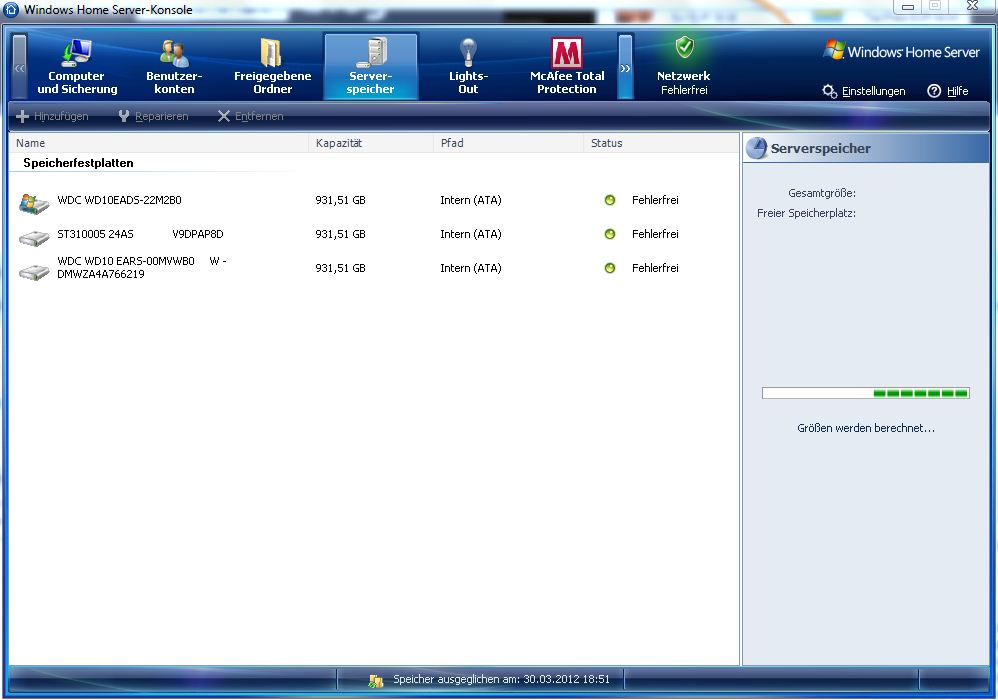Viewport: 998px width, 700px height.
Task: Click the system drive icon of WD10EADS
Action: [34, 204]
